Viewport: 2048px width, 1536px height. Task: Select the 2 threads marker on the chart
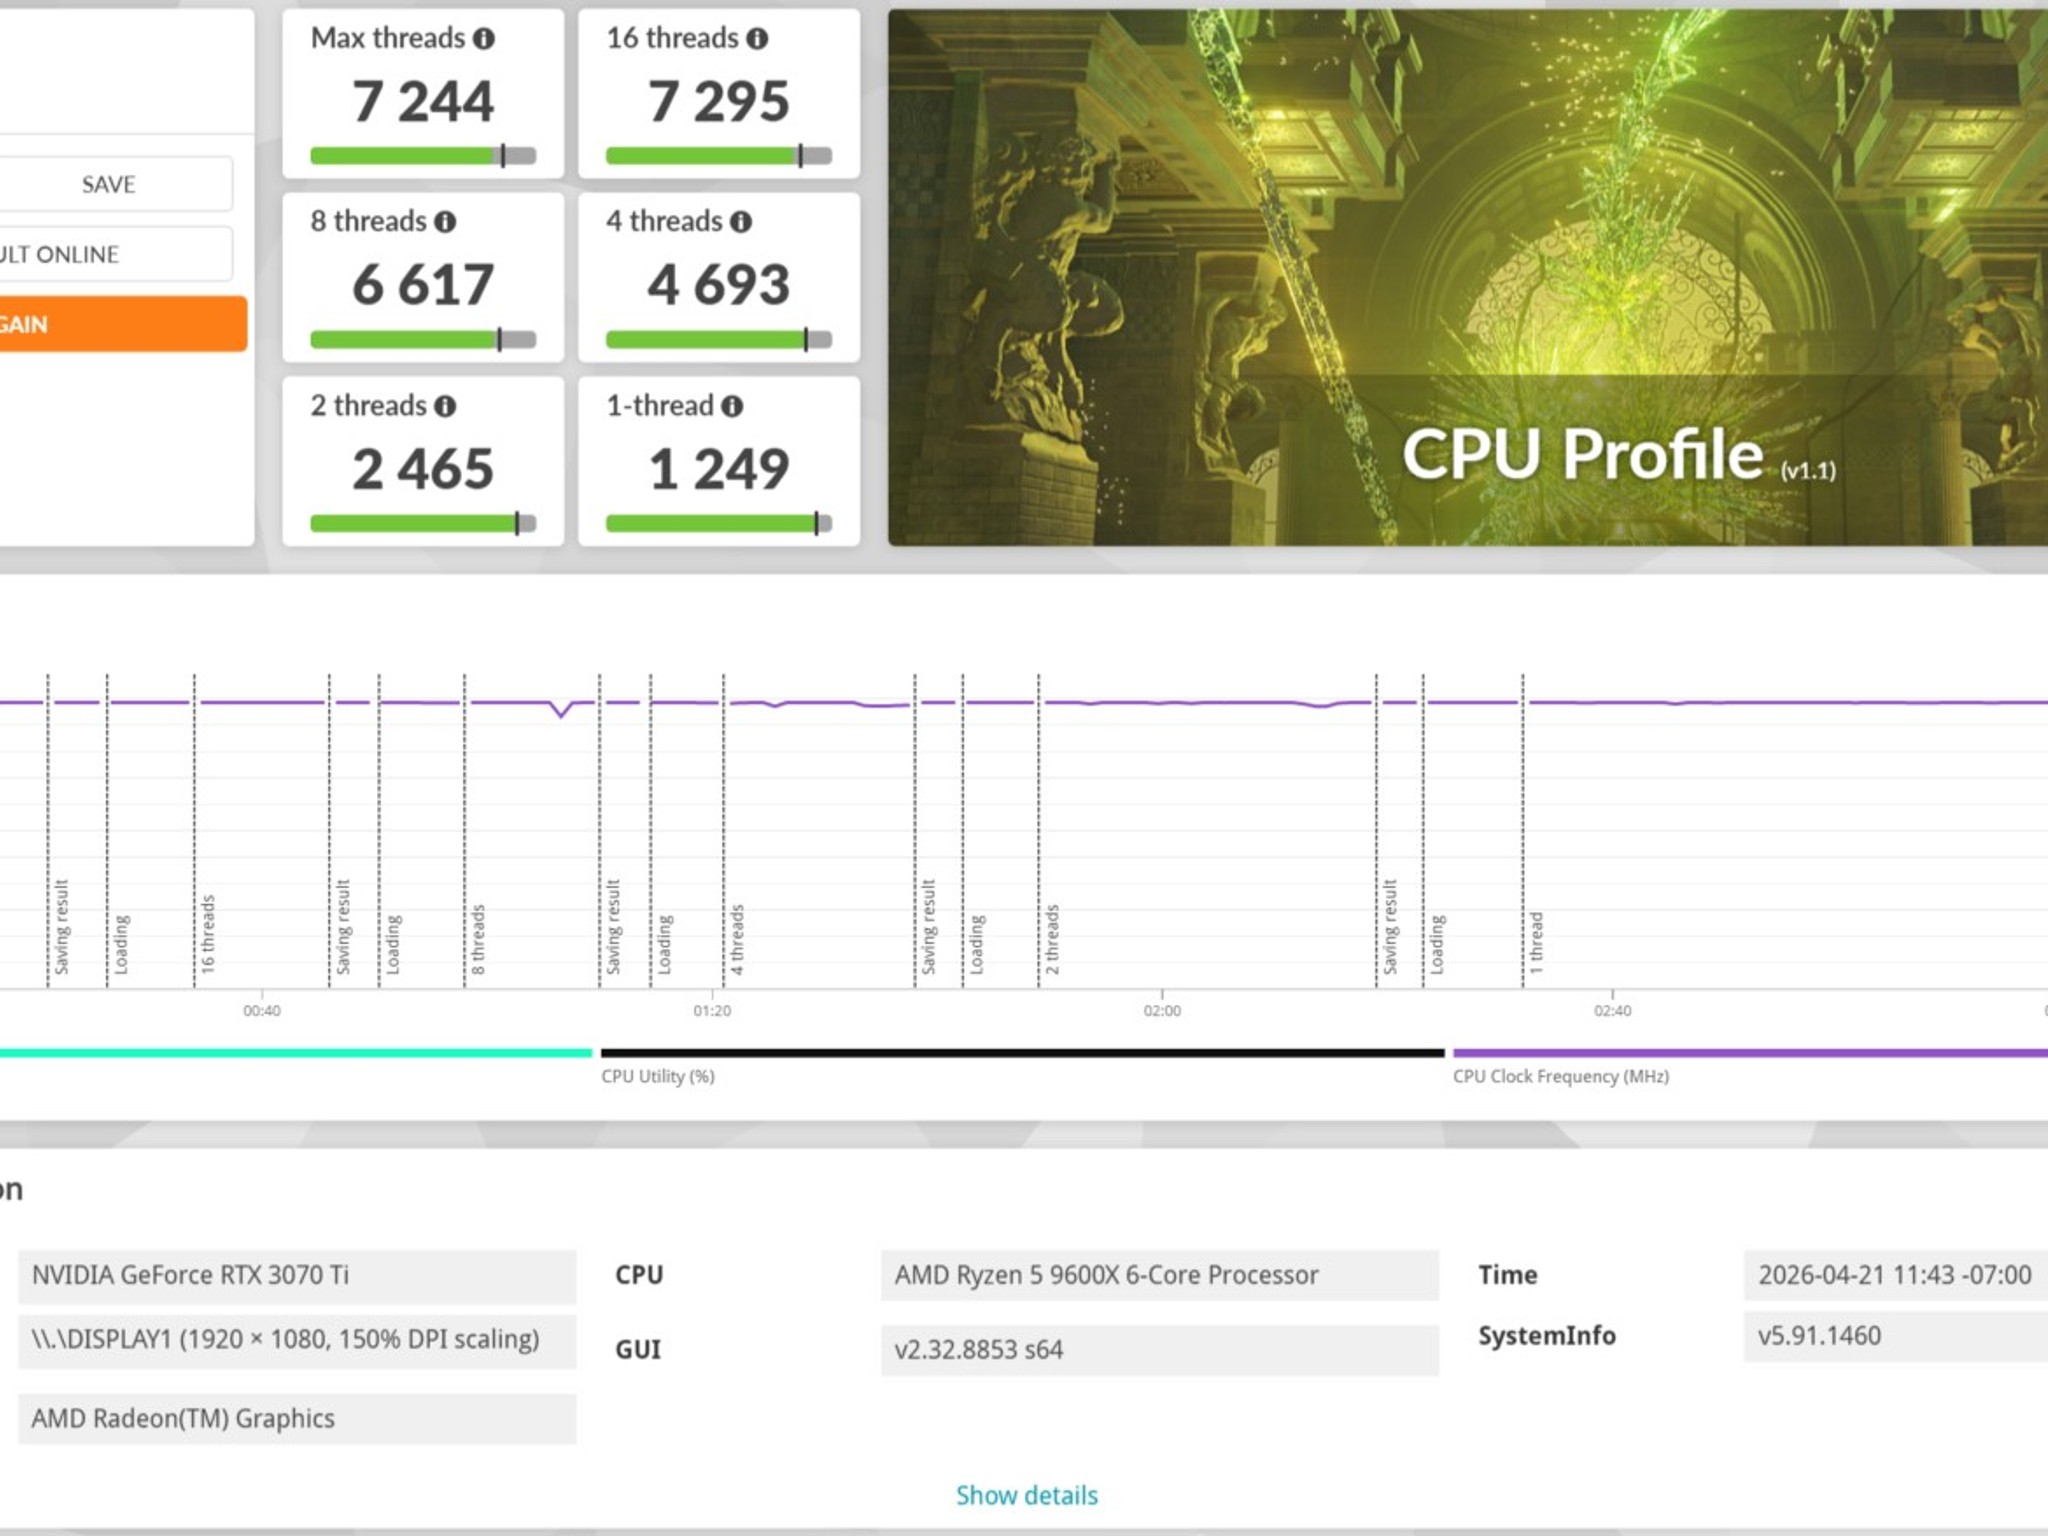1052,939
